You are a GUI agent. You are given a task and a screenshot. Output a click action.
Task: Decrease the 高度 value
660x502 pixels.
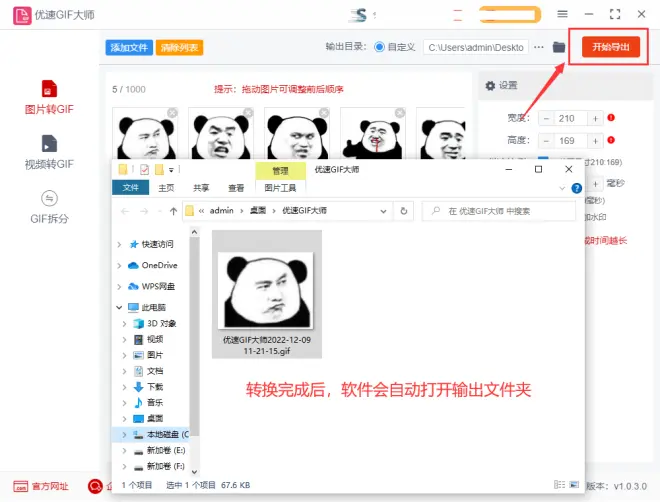(x=546, y=141)
